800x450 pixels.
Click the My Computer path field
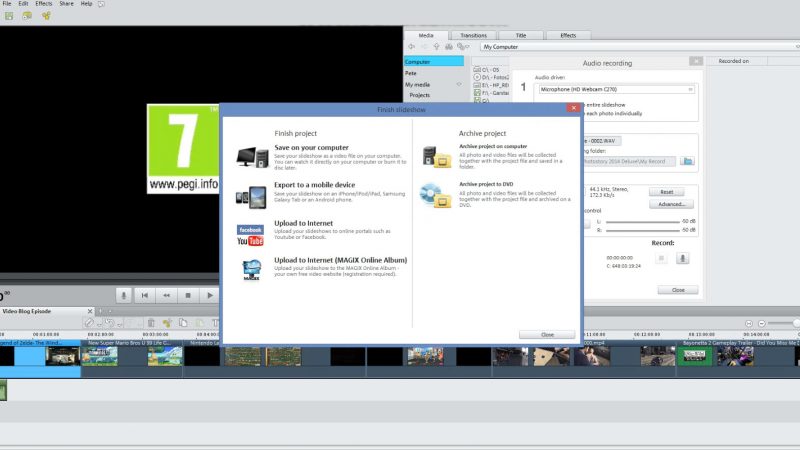(640, 47)
